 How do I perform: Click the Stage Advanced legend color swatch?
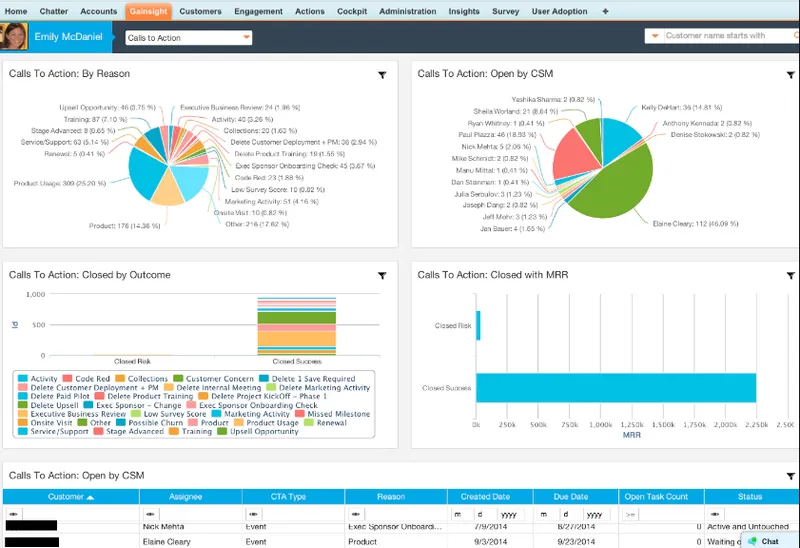(x=98, y=431)
